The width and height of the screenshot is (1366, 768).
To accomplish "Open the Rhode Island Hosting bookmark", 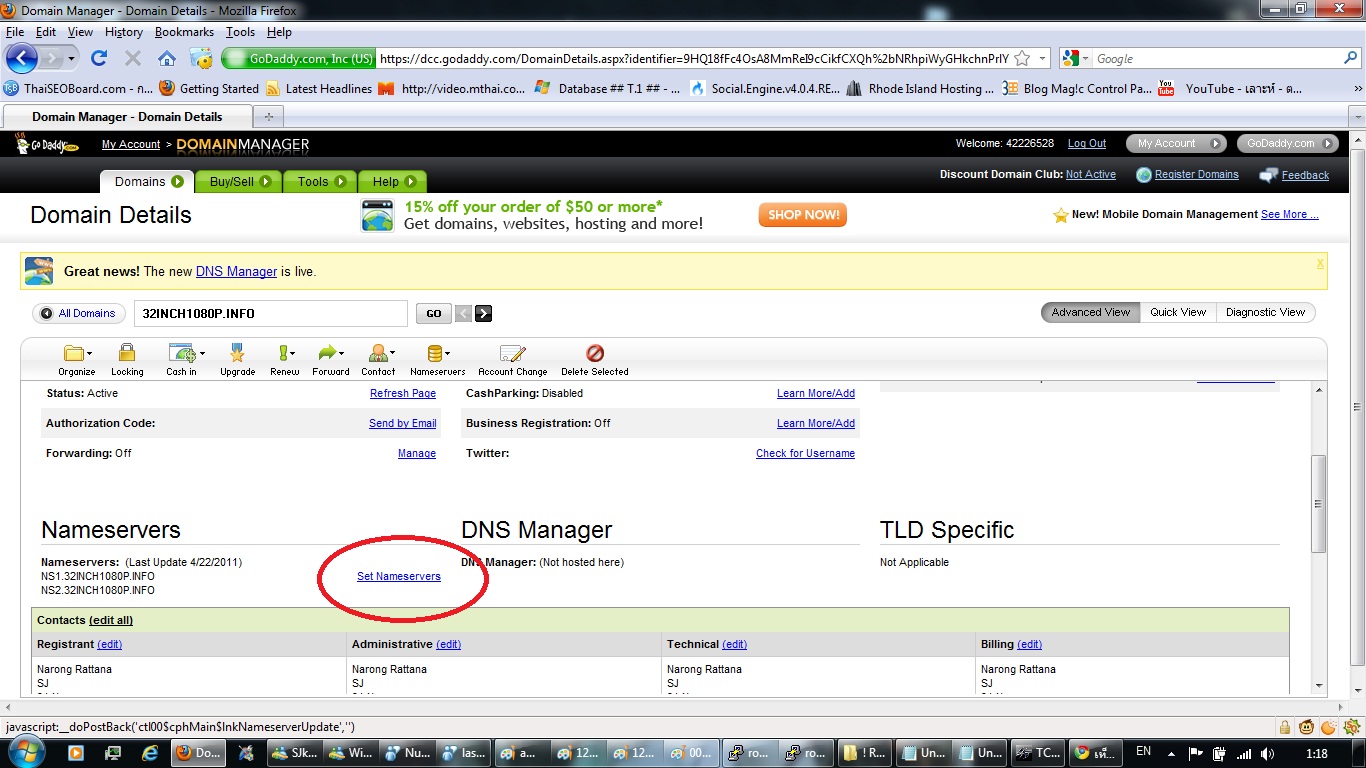I will (x=920, y=89).
